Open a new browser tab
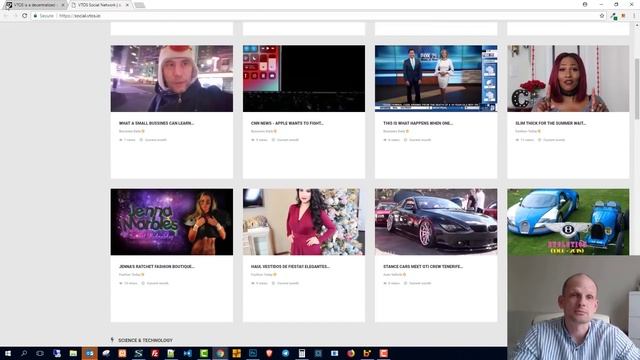Image resolution: width=640 pixels, height=360 pixels. point(140,5)
